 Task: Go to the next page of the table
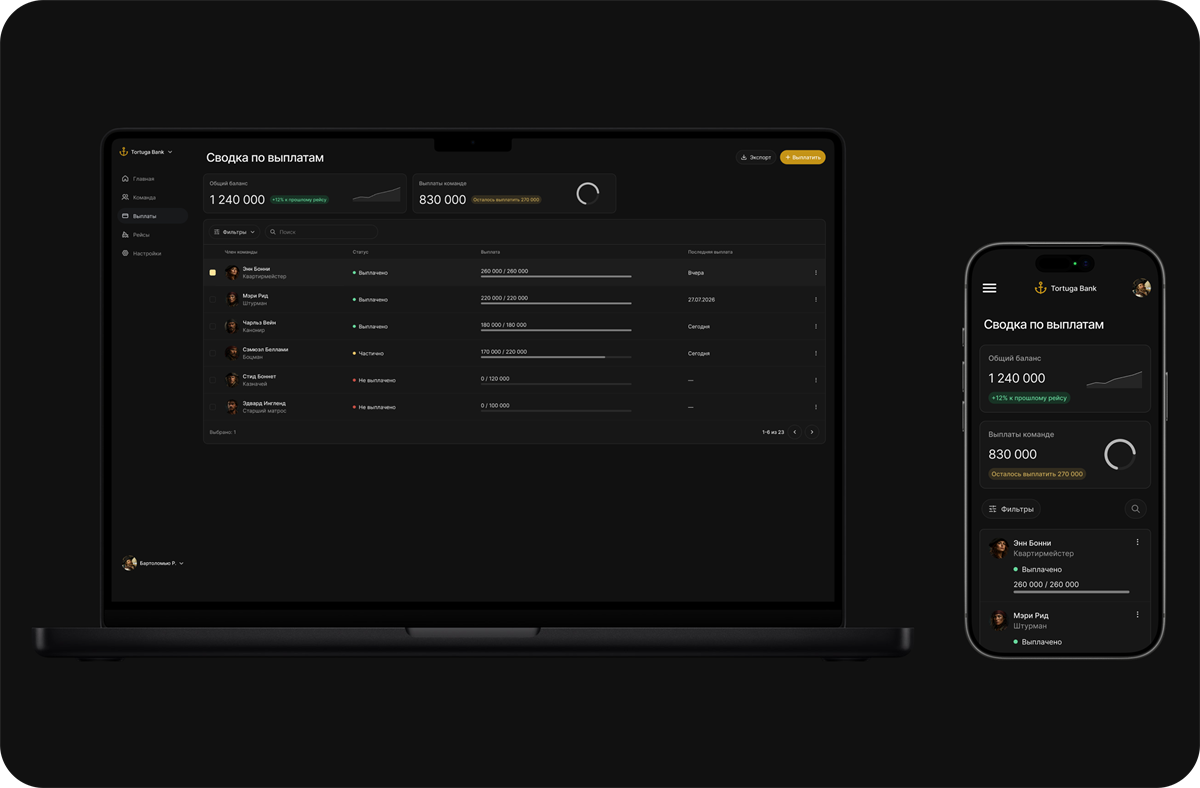pos(811,432)
